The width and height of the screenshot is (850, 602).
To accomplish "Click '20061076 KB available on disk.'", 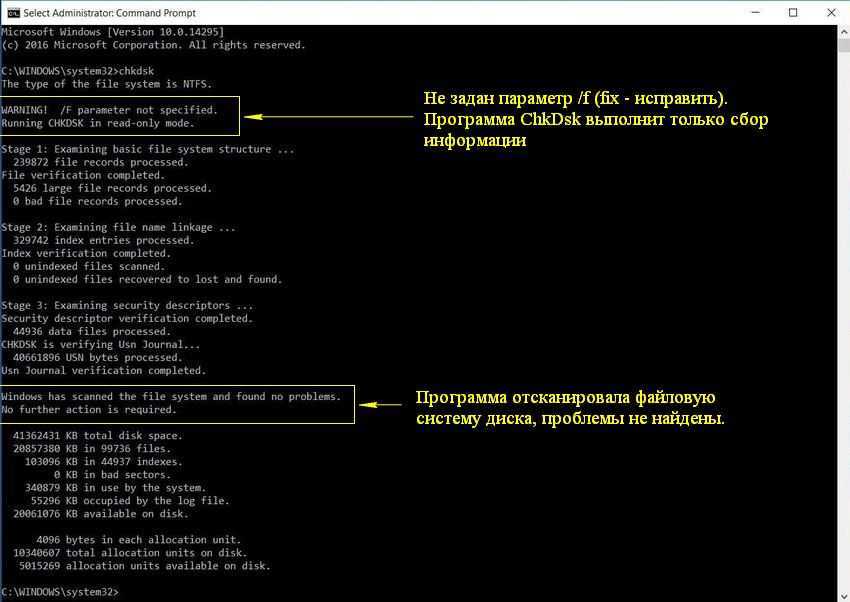I will click(x=101, y=513).
